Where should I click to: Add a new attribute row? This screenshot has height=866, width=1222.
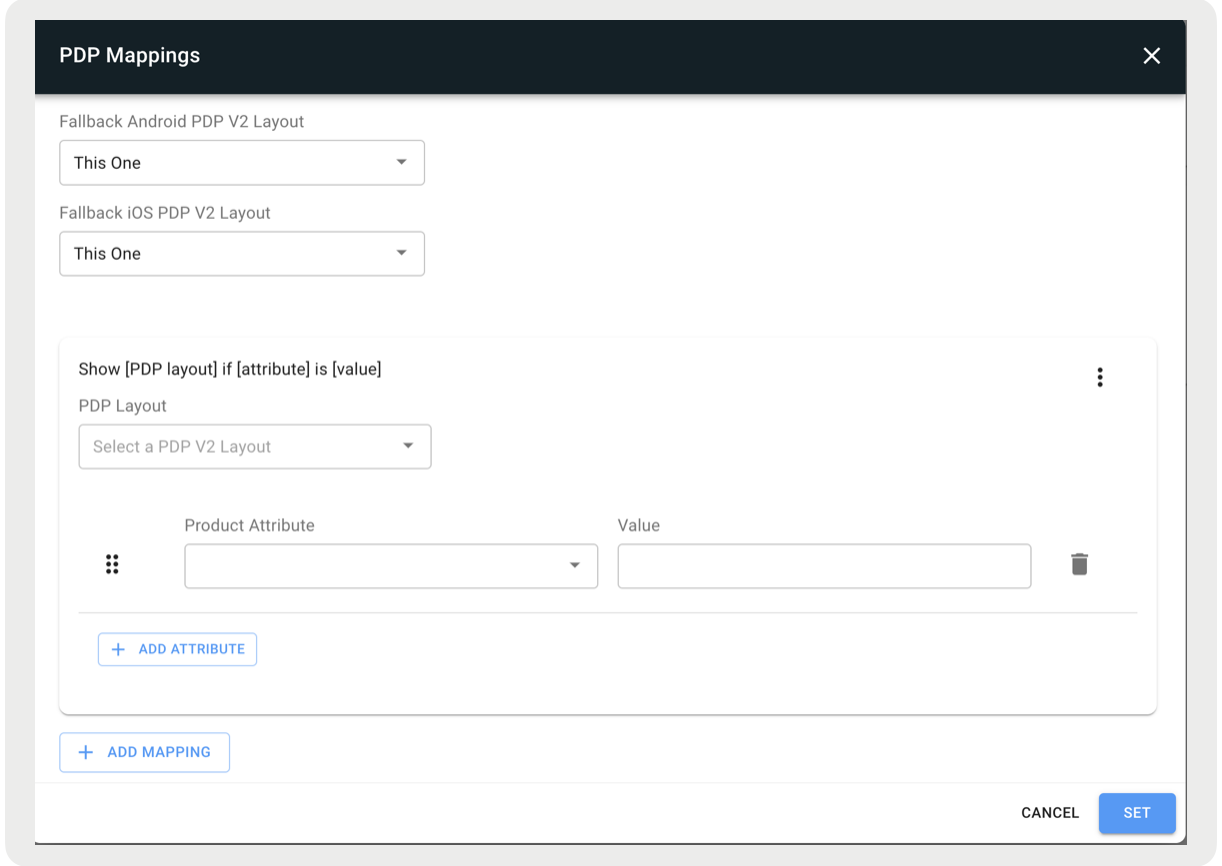pyautogui.click(x=177, y=649)
